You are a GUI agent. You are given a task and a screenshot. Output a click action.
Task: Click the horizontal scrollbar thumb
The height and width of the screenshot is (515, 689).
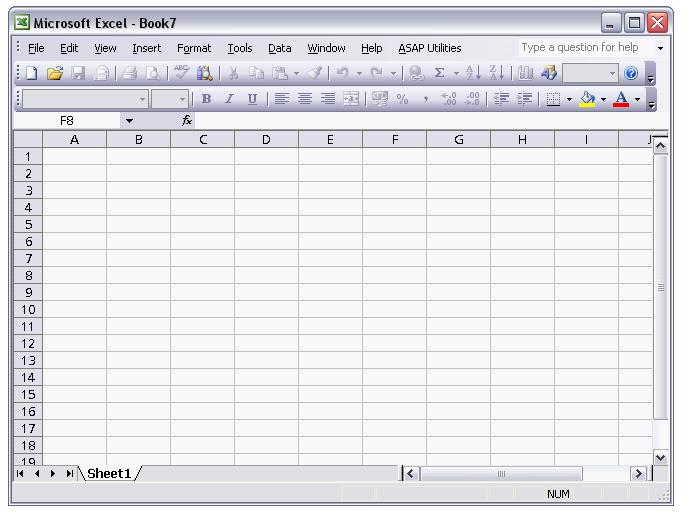coord(501,474)
